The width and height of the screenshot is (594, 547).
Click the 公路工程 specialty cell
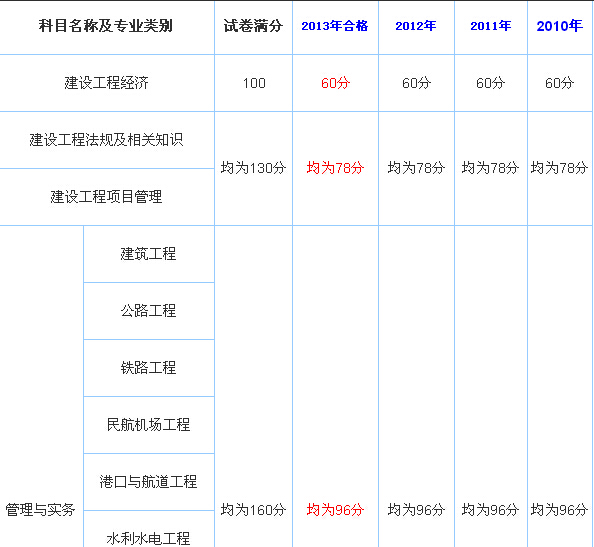[x=148, y=311]
